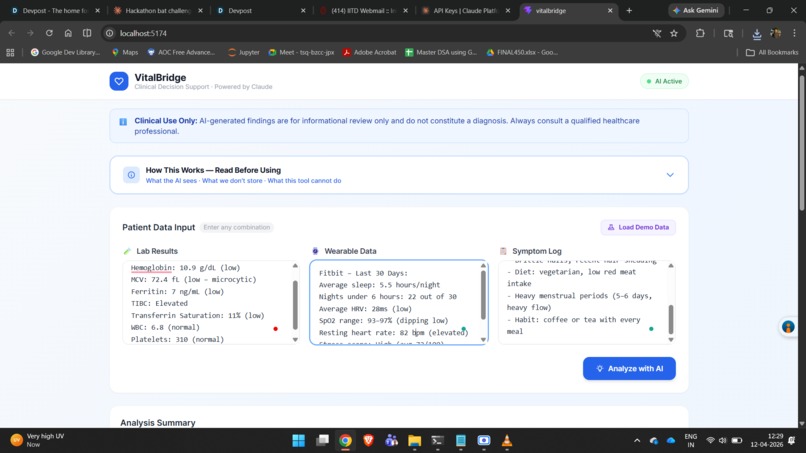Click the pencil icon next to Lab Results
The height and width of the screenshot is (453, 806).
(127, 251)
